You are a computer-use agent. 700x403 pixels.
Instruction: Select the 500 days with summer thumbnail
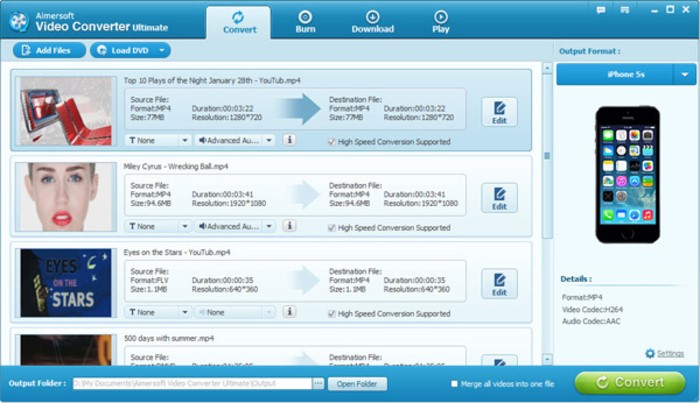[x=66, y=350]
